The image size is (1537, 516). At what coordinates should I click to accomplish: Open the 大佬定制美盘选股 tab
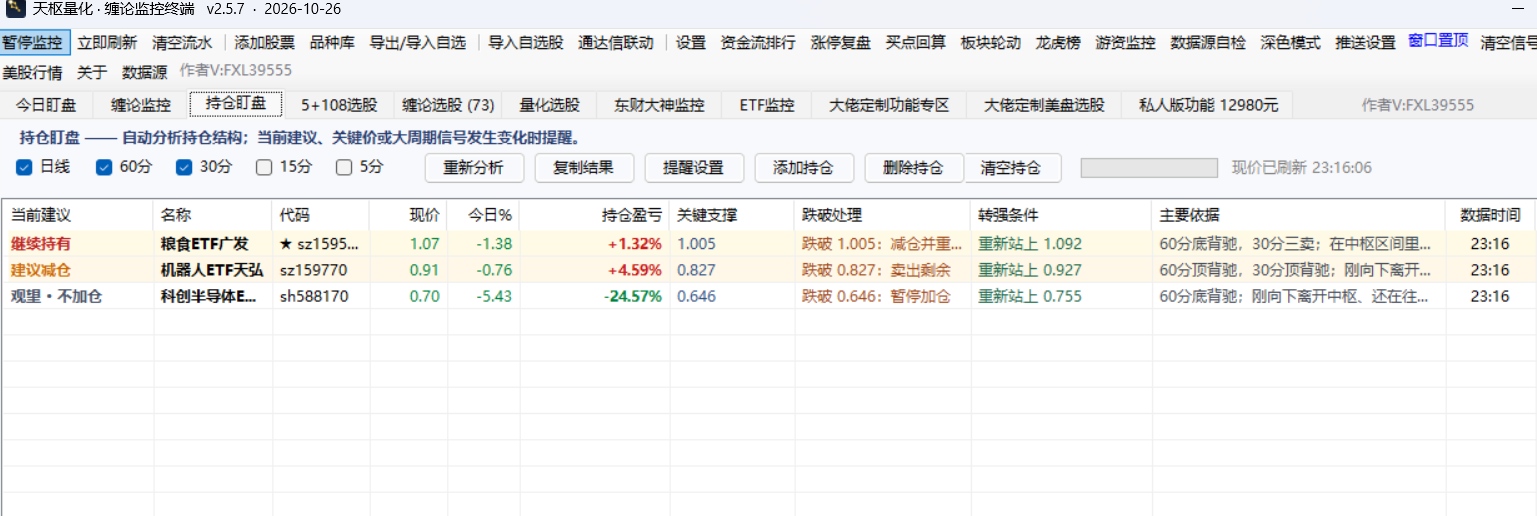point(1044,105)
